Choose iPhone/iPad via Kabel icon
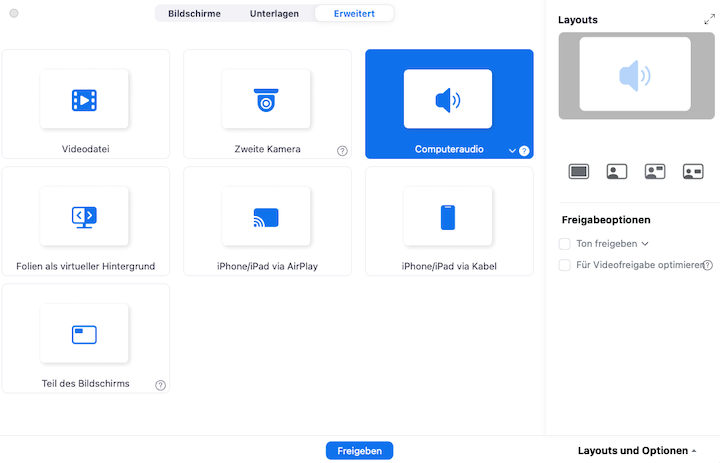720x463 pixels. (x=448, y=217)
